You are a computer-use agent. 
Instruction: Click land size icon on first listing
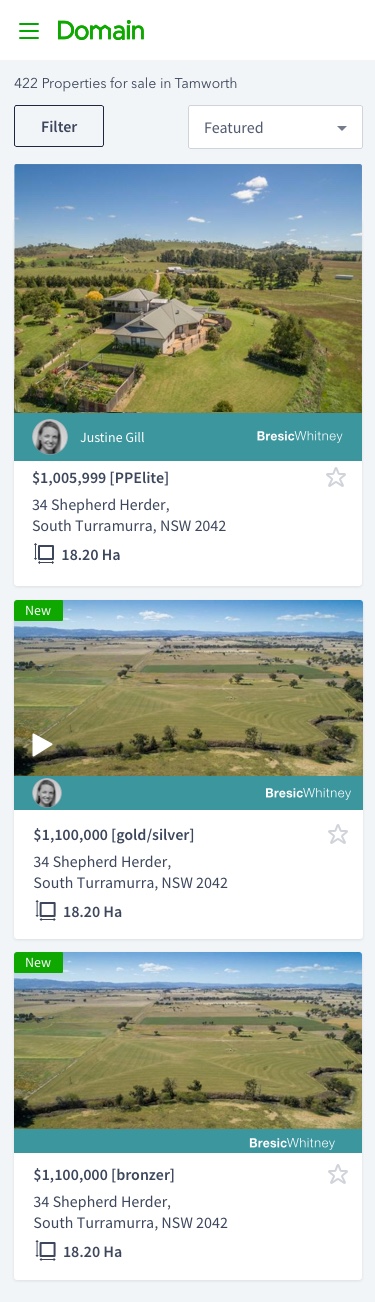(x=44, y=553)
